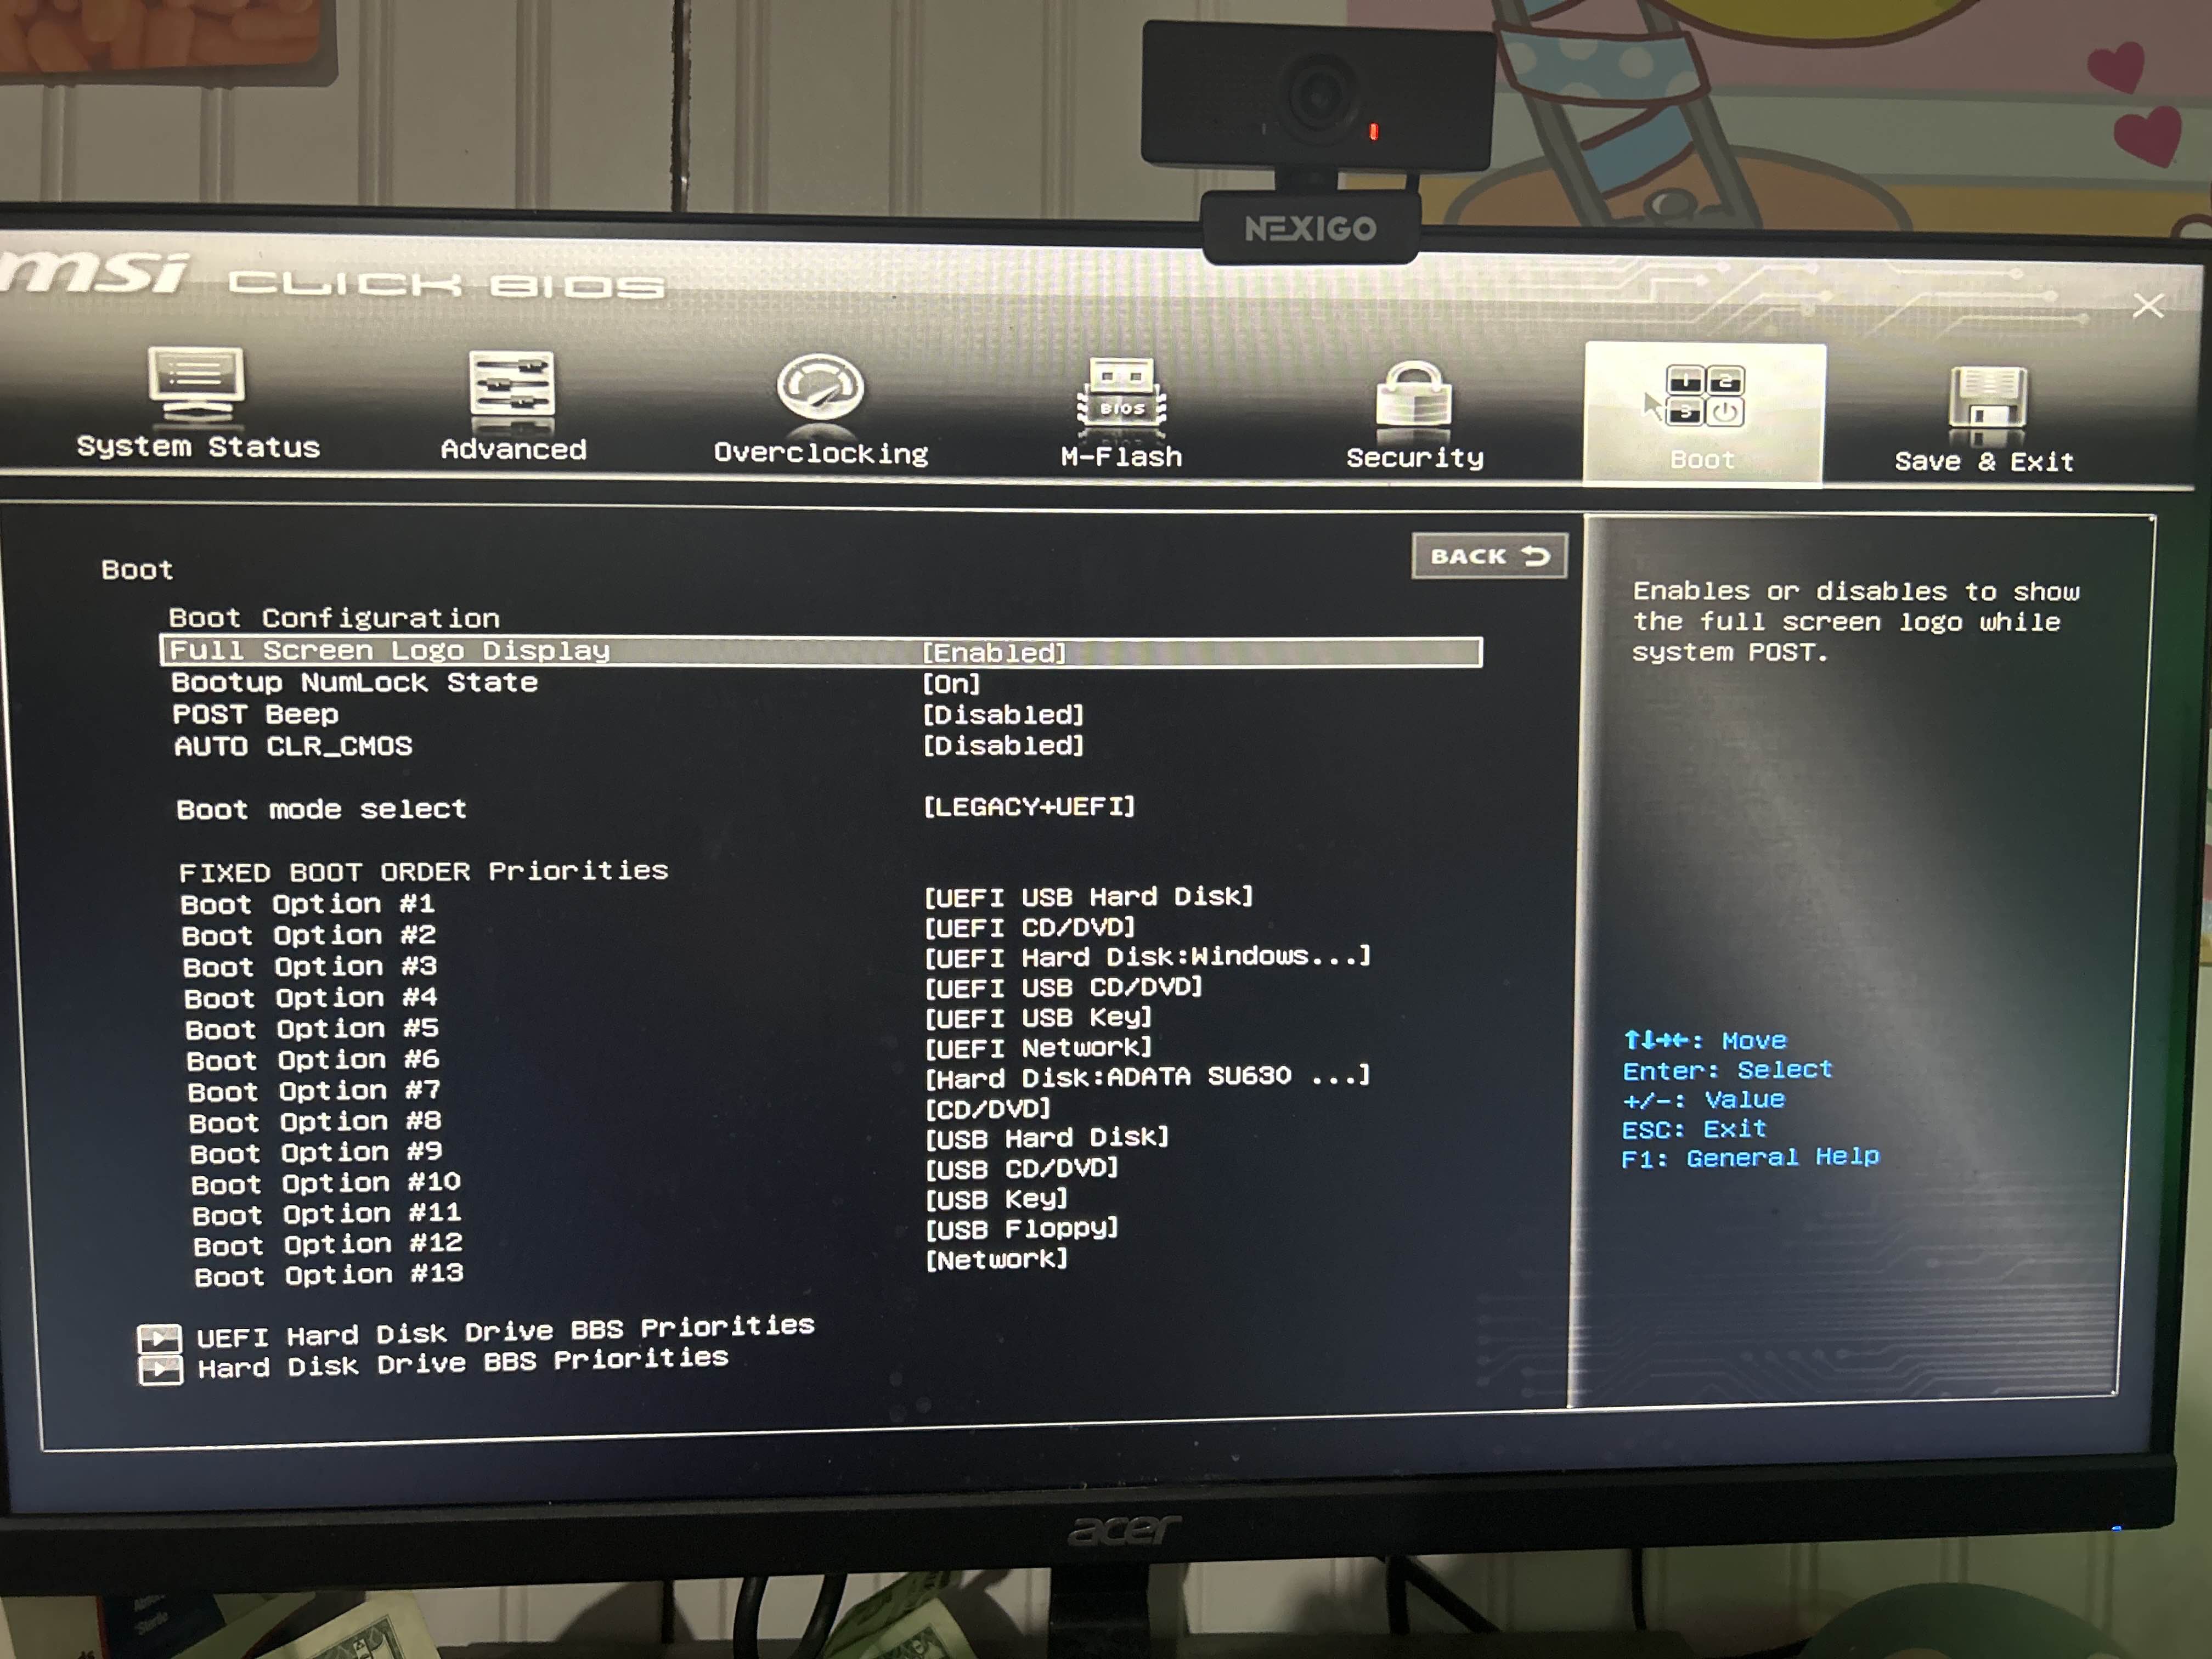Image resolution: width=2212 pixels, height=1659 pixels.
Task: Click the Advanced sliders icon
Action: [511, 384]
